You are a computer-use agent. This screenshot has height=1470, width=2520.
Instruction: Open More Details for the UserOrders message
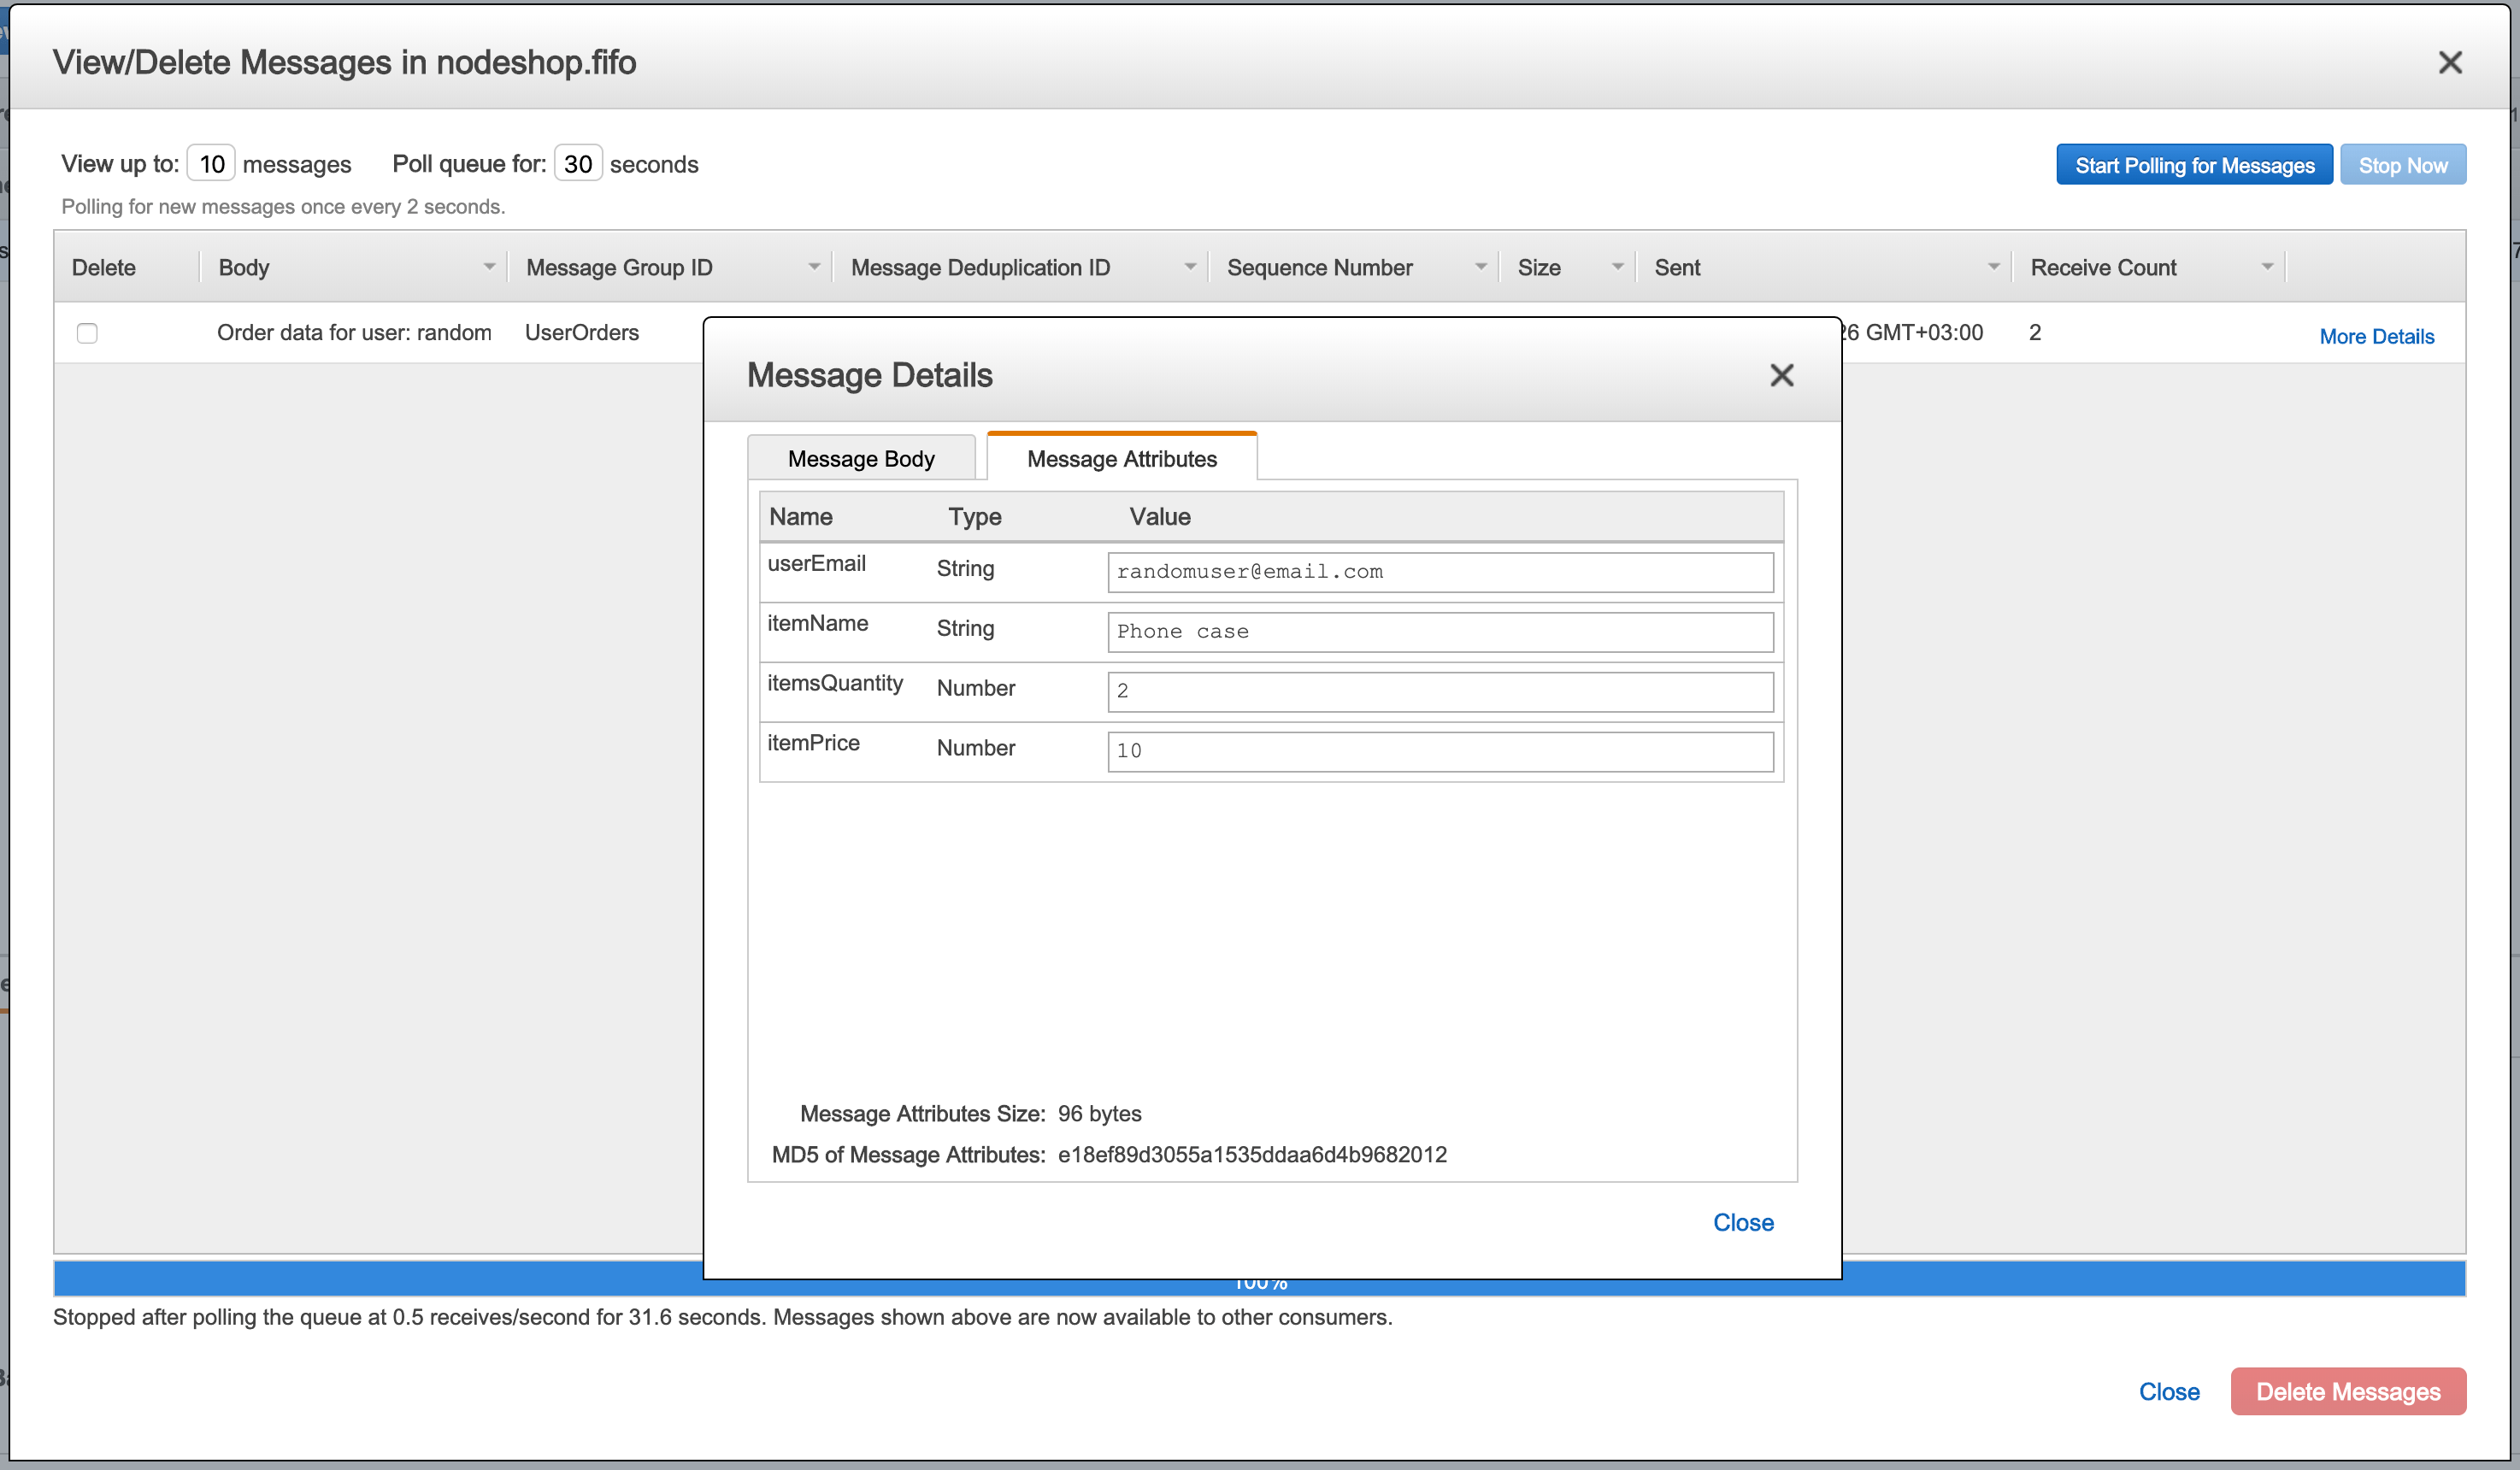coord(2377,336)
